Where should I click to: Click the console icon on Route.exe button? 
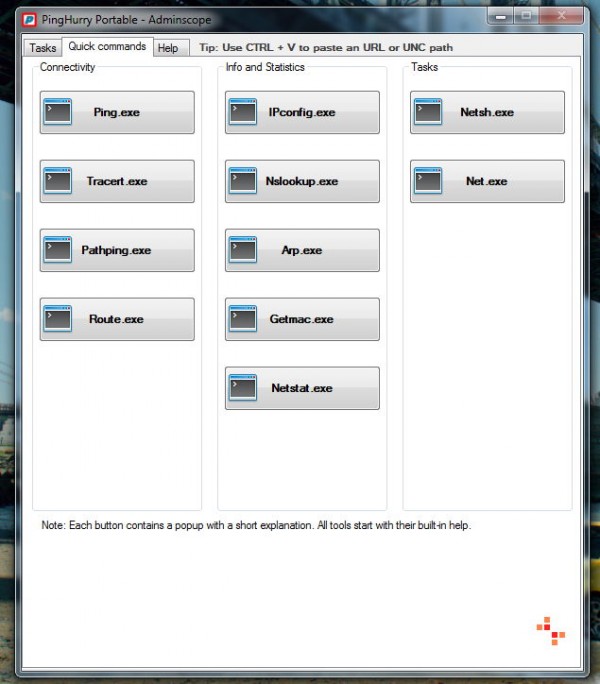click(x=58, y=318)
